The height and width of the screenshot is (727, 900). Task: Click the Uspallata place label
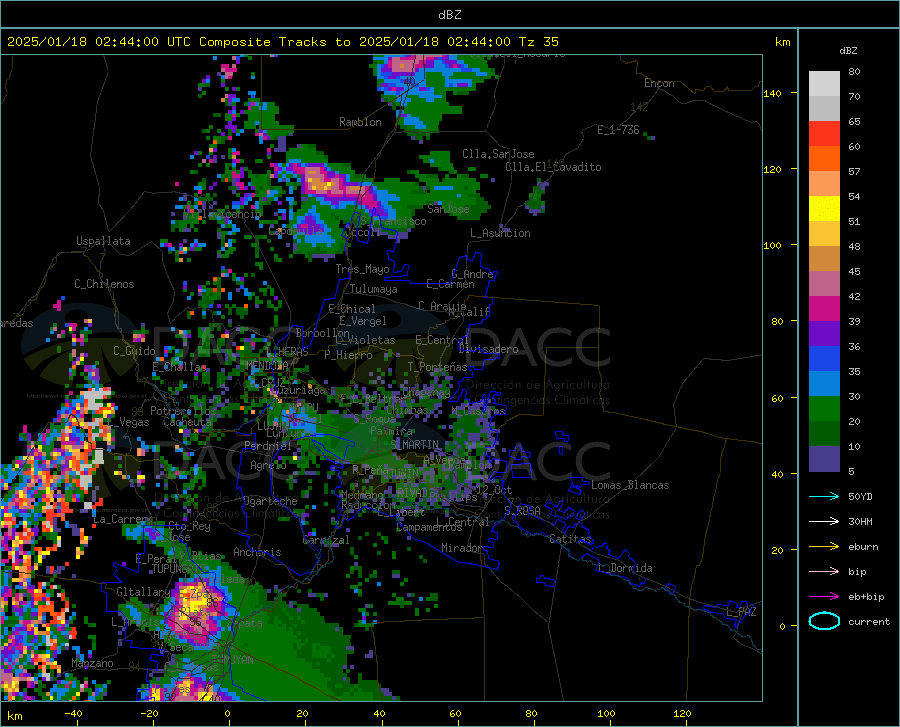coord(103,242)
